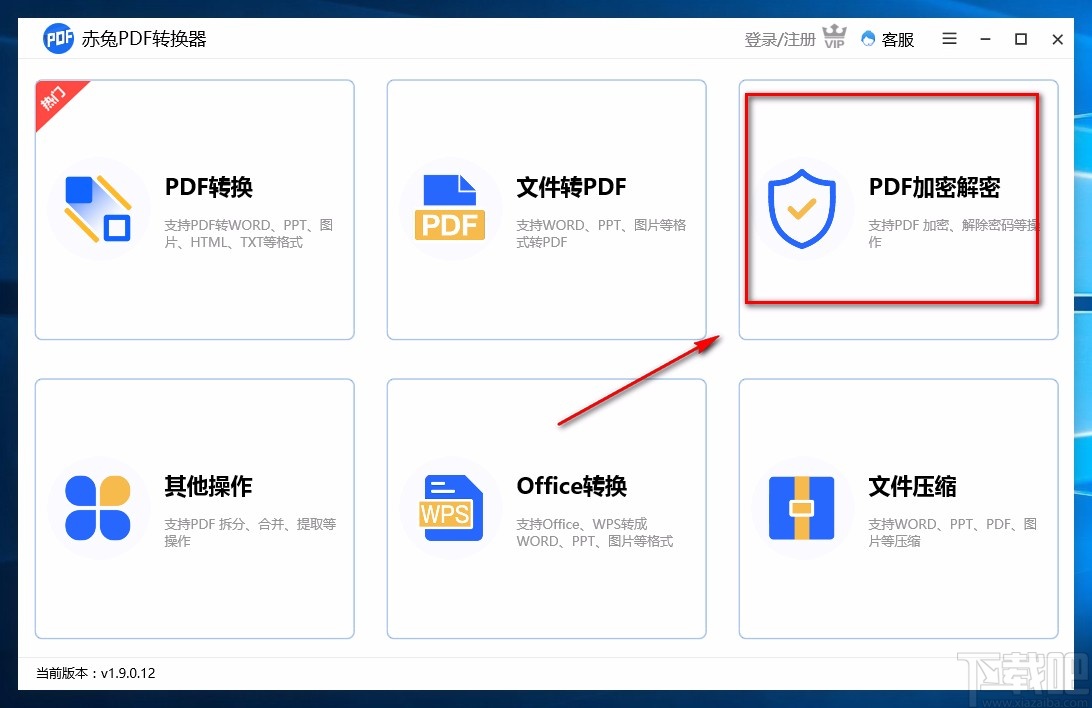The image size is (1092, 708).
Task: Open 客服 support text button
Action: point(898,40)
